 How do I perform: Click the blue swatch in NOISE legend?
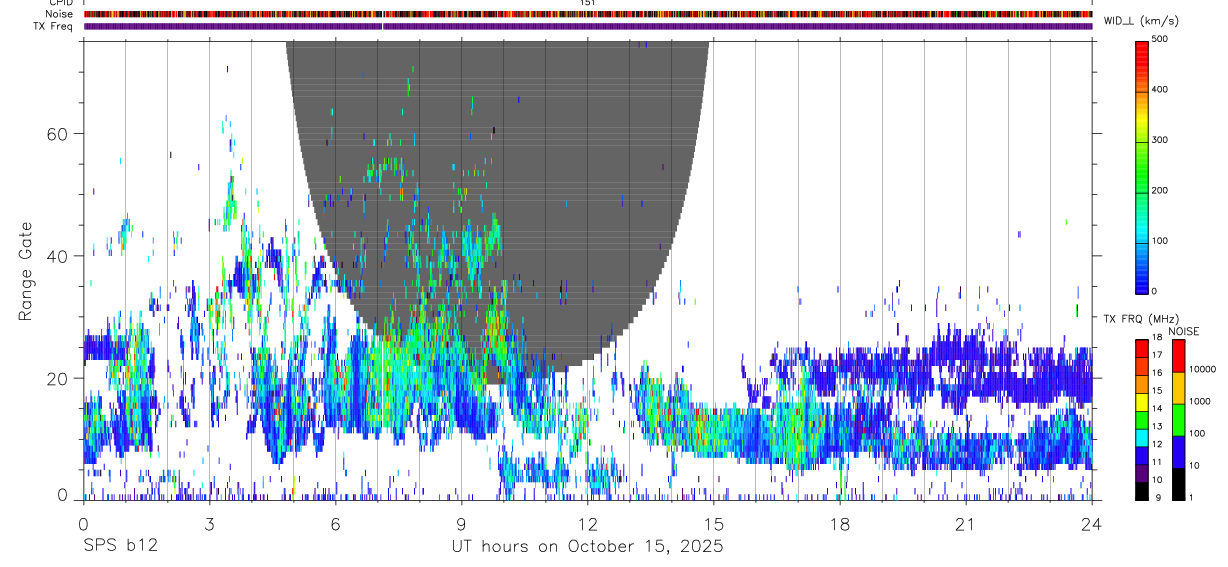(1178, 452)
